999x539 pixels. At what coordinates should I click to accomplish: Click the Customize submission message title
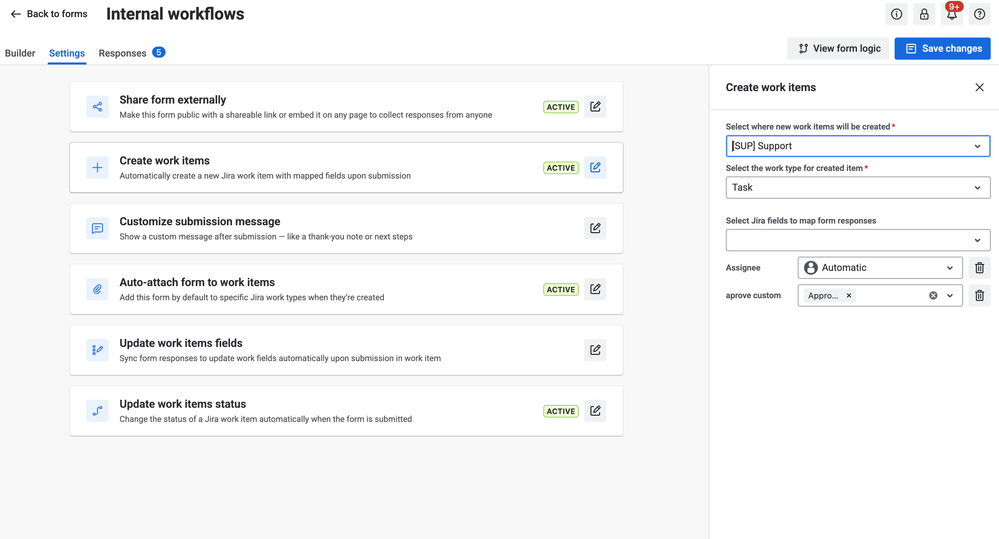pos(200,222)
